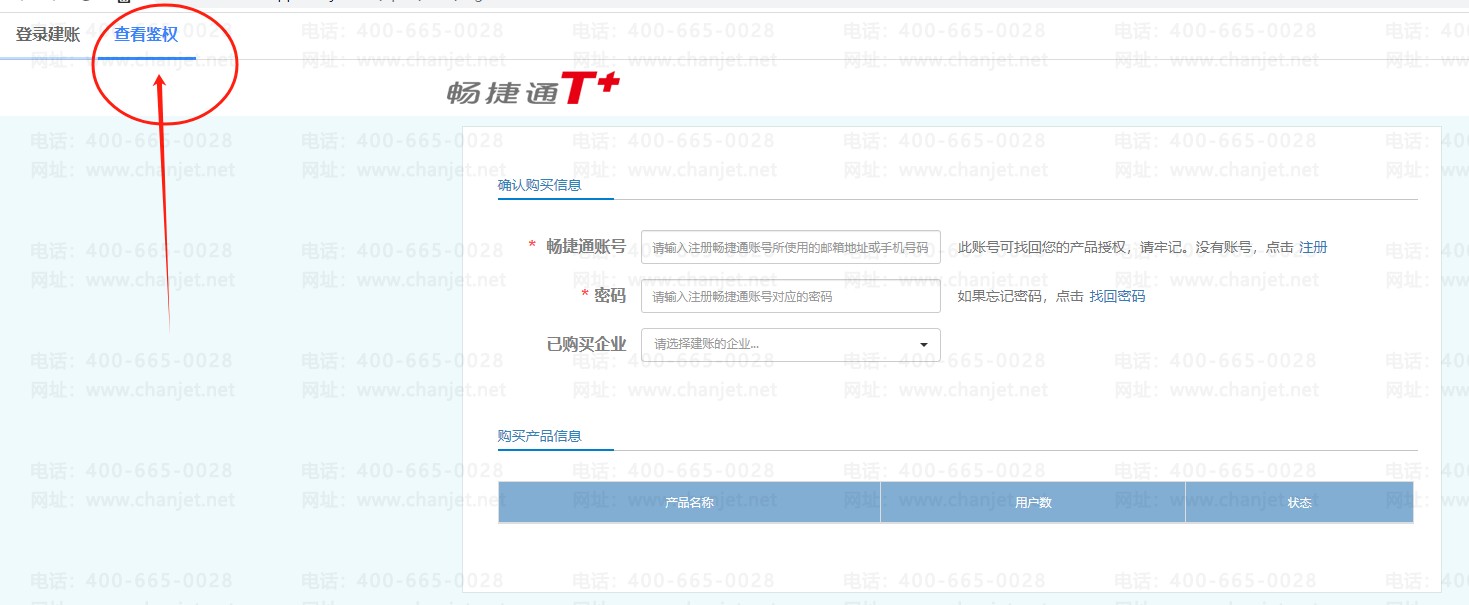Screen dimensions: 1469x605
Task: Click the 确认购买信息 section heading
Action: (x=540, y=185)
